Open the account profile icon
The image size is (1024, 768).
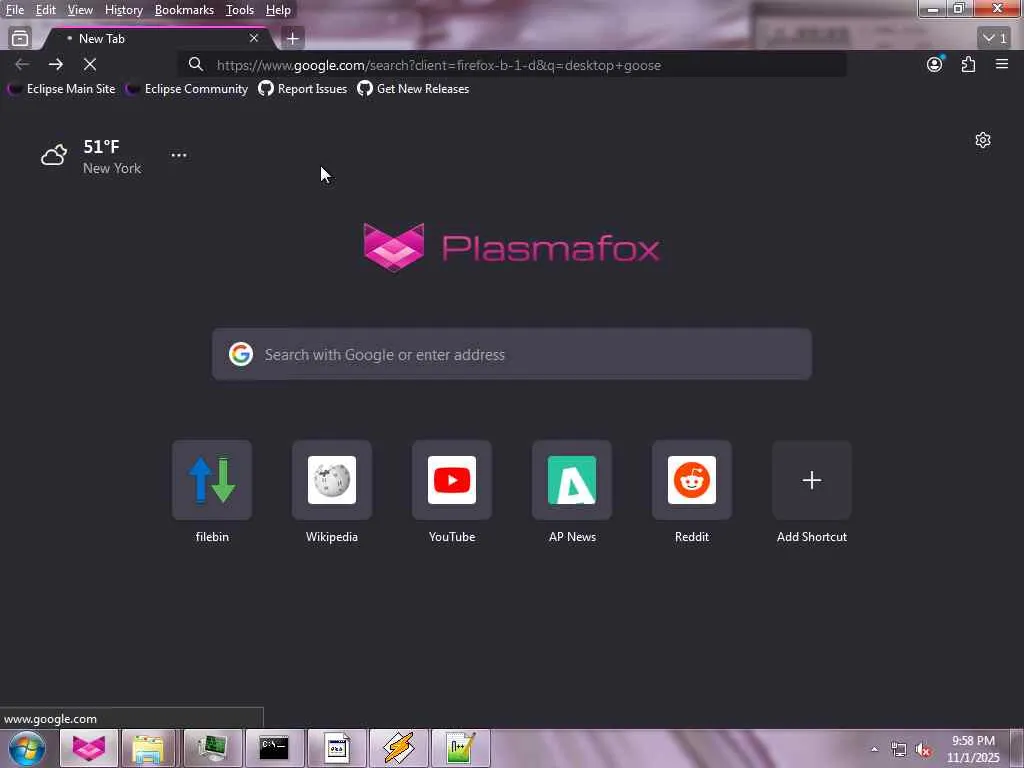coord(935,64)
